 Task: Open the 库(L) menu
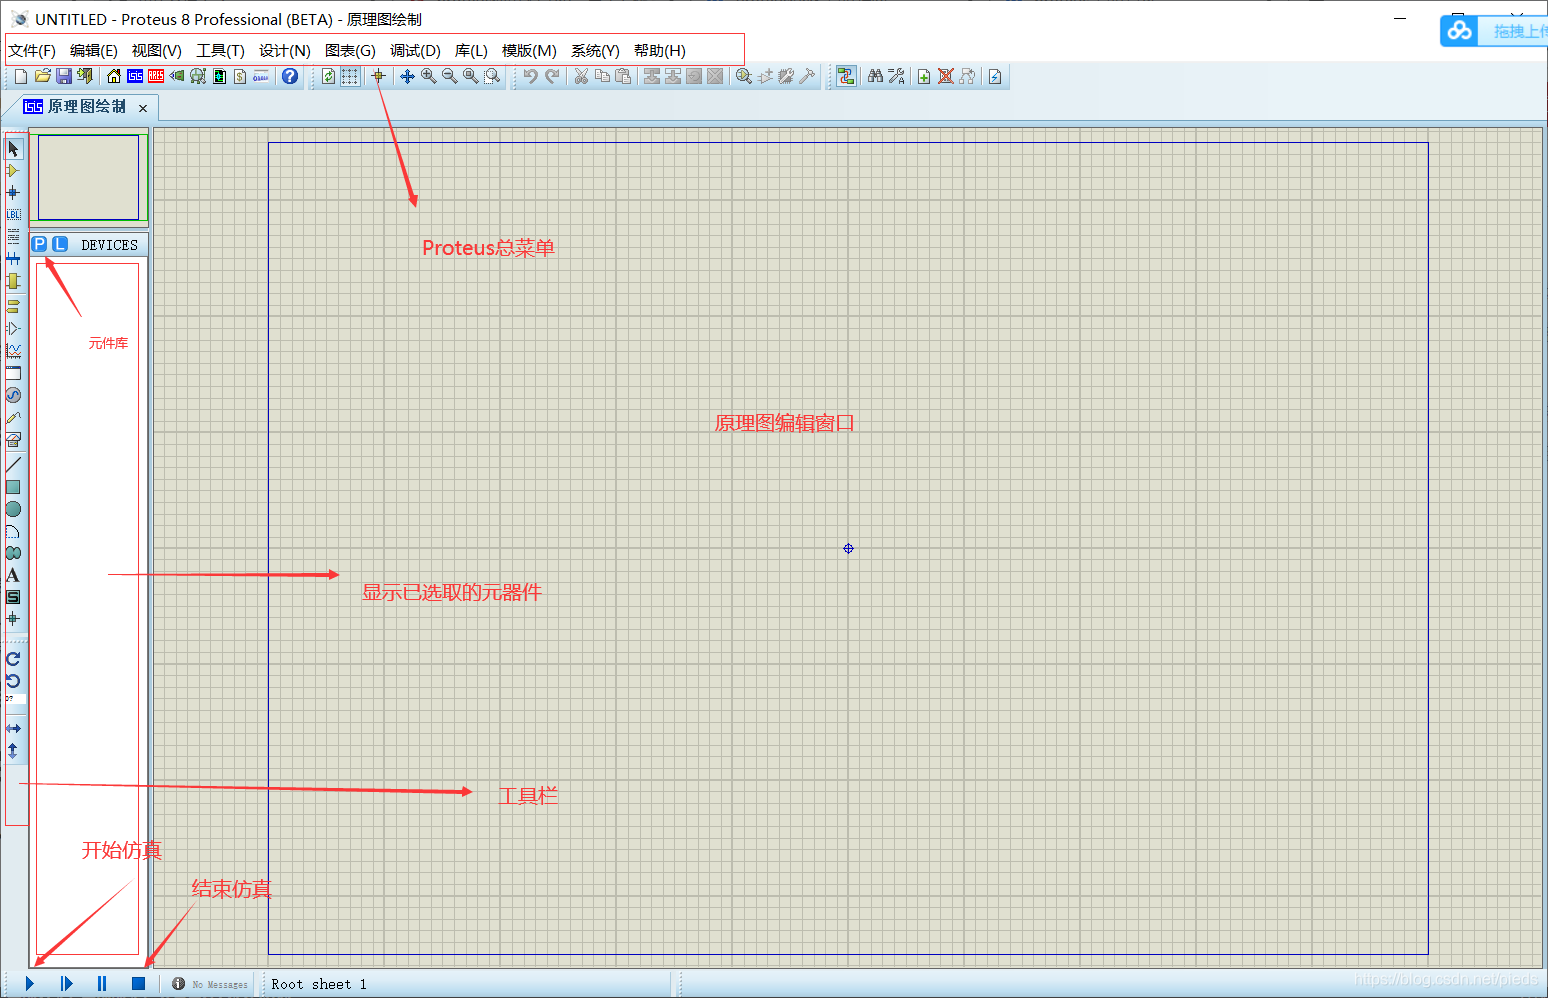471,50
